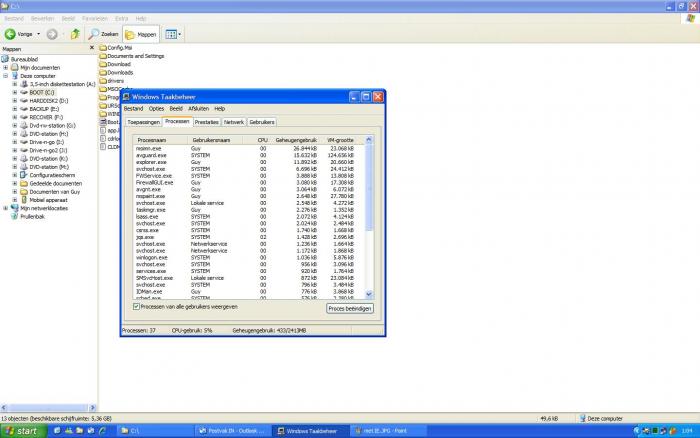
Task: Open the Vorige history dropdown arrow
Action: 38,34
